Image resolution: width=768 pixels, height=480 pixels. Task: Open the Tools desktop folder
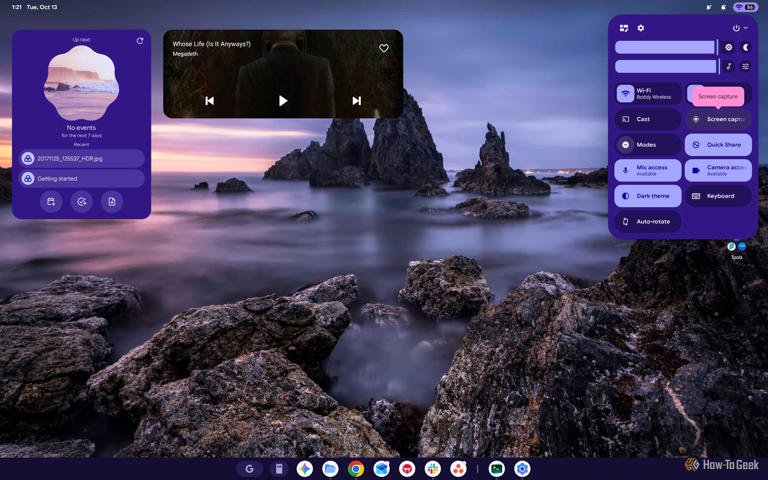737,250
